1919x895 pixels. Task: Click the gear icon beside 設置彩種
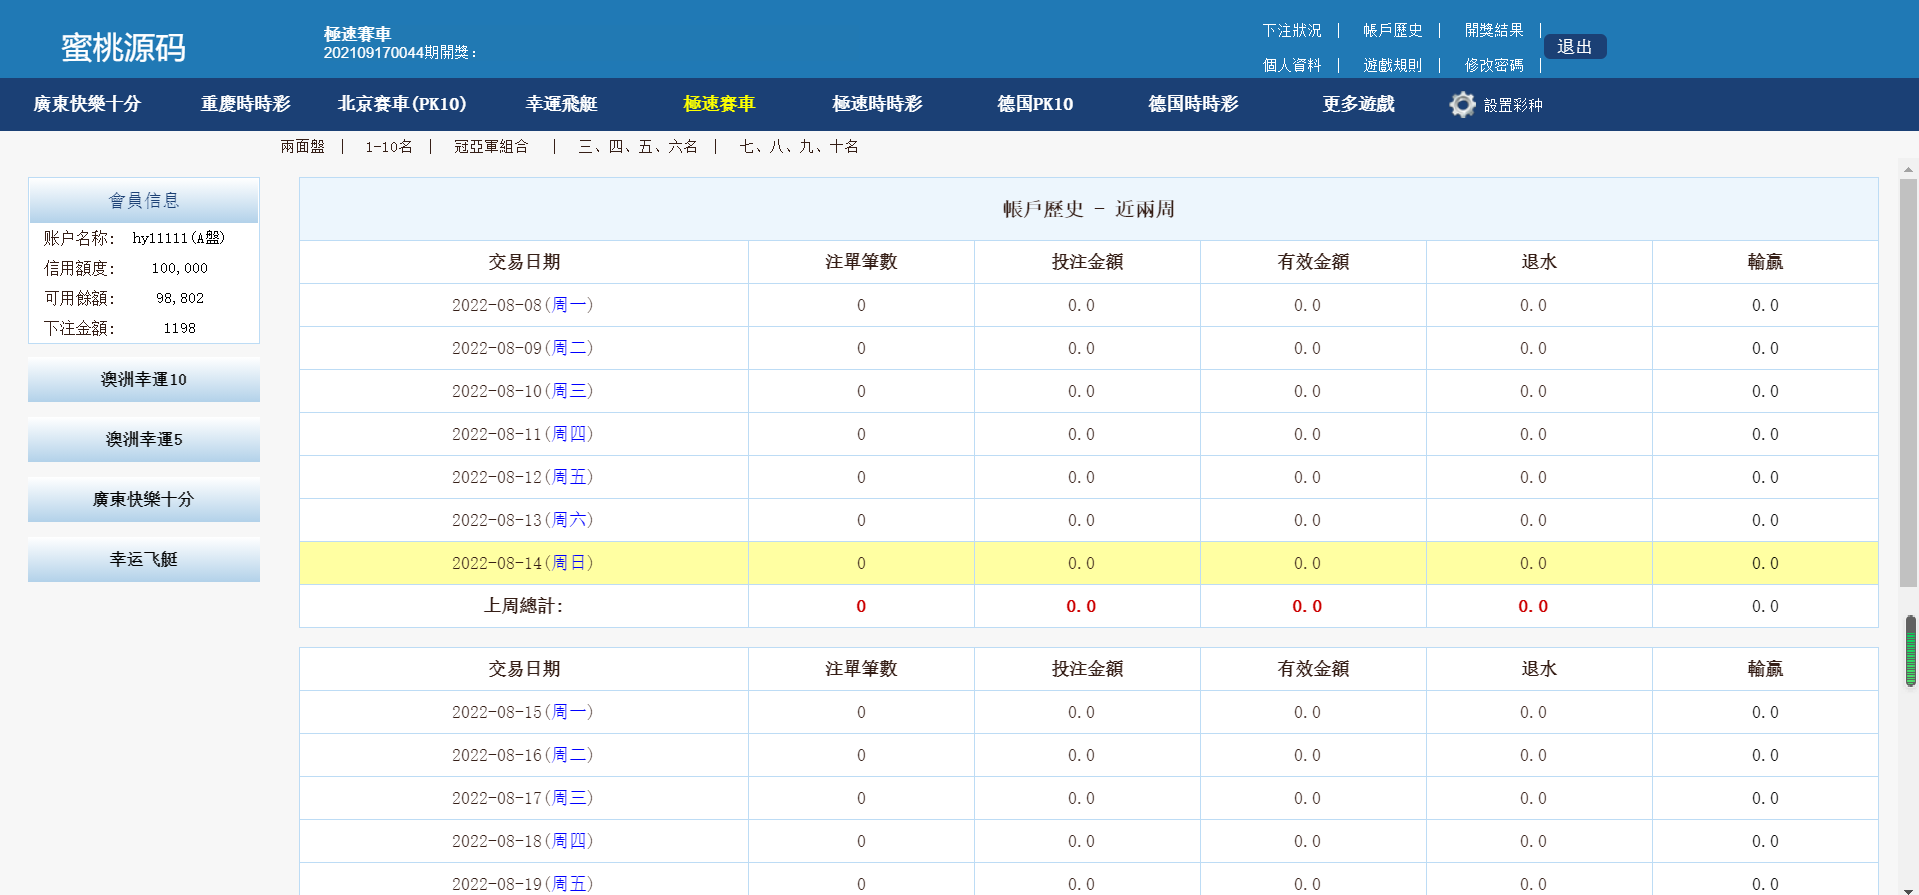pyautogui.click(x=1462, y=105)
